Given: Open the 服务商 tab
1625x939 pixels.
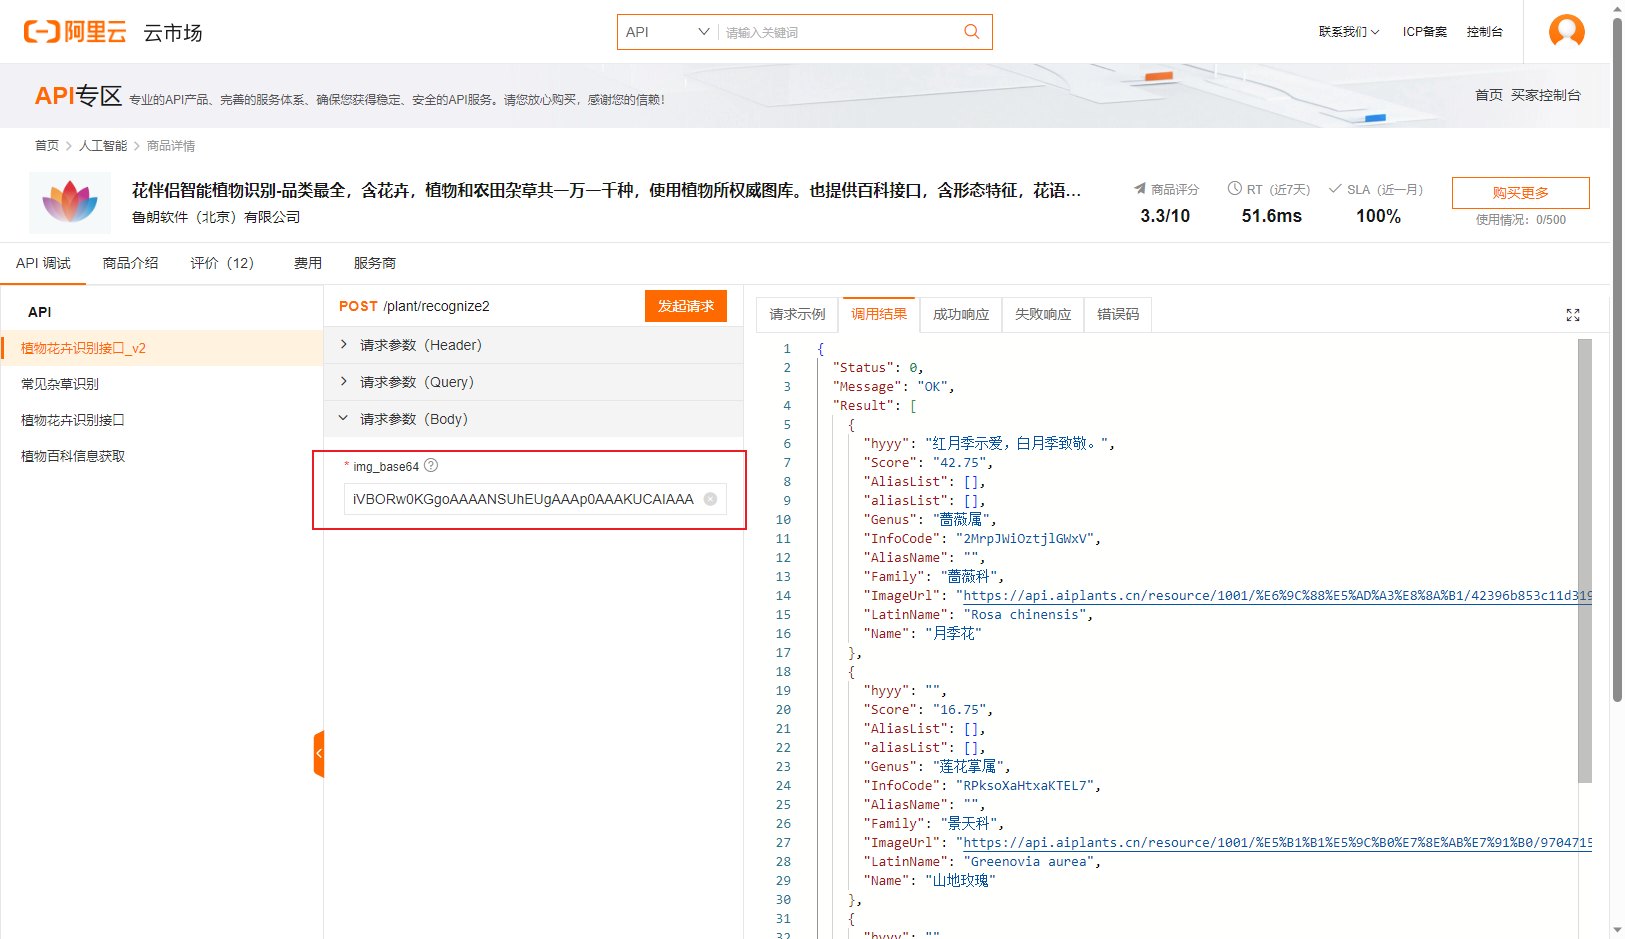Looking at the screenshot, I should (375, 263).
